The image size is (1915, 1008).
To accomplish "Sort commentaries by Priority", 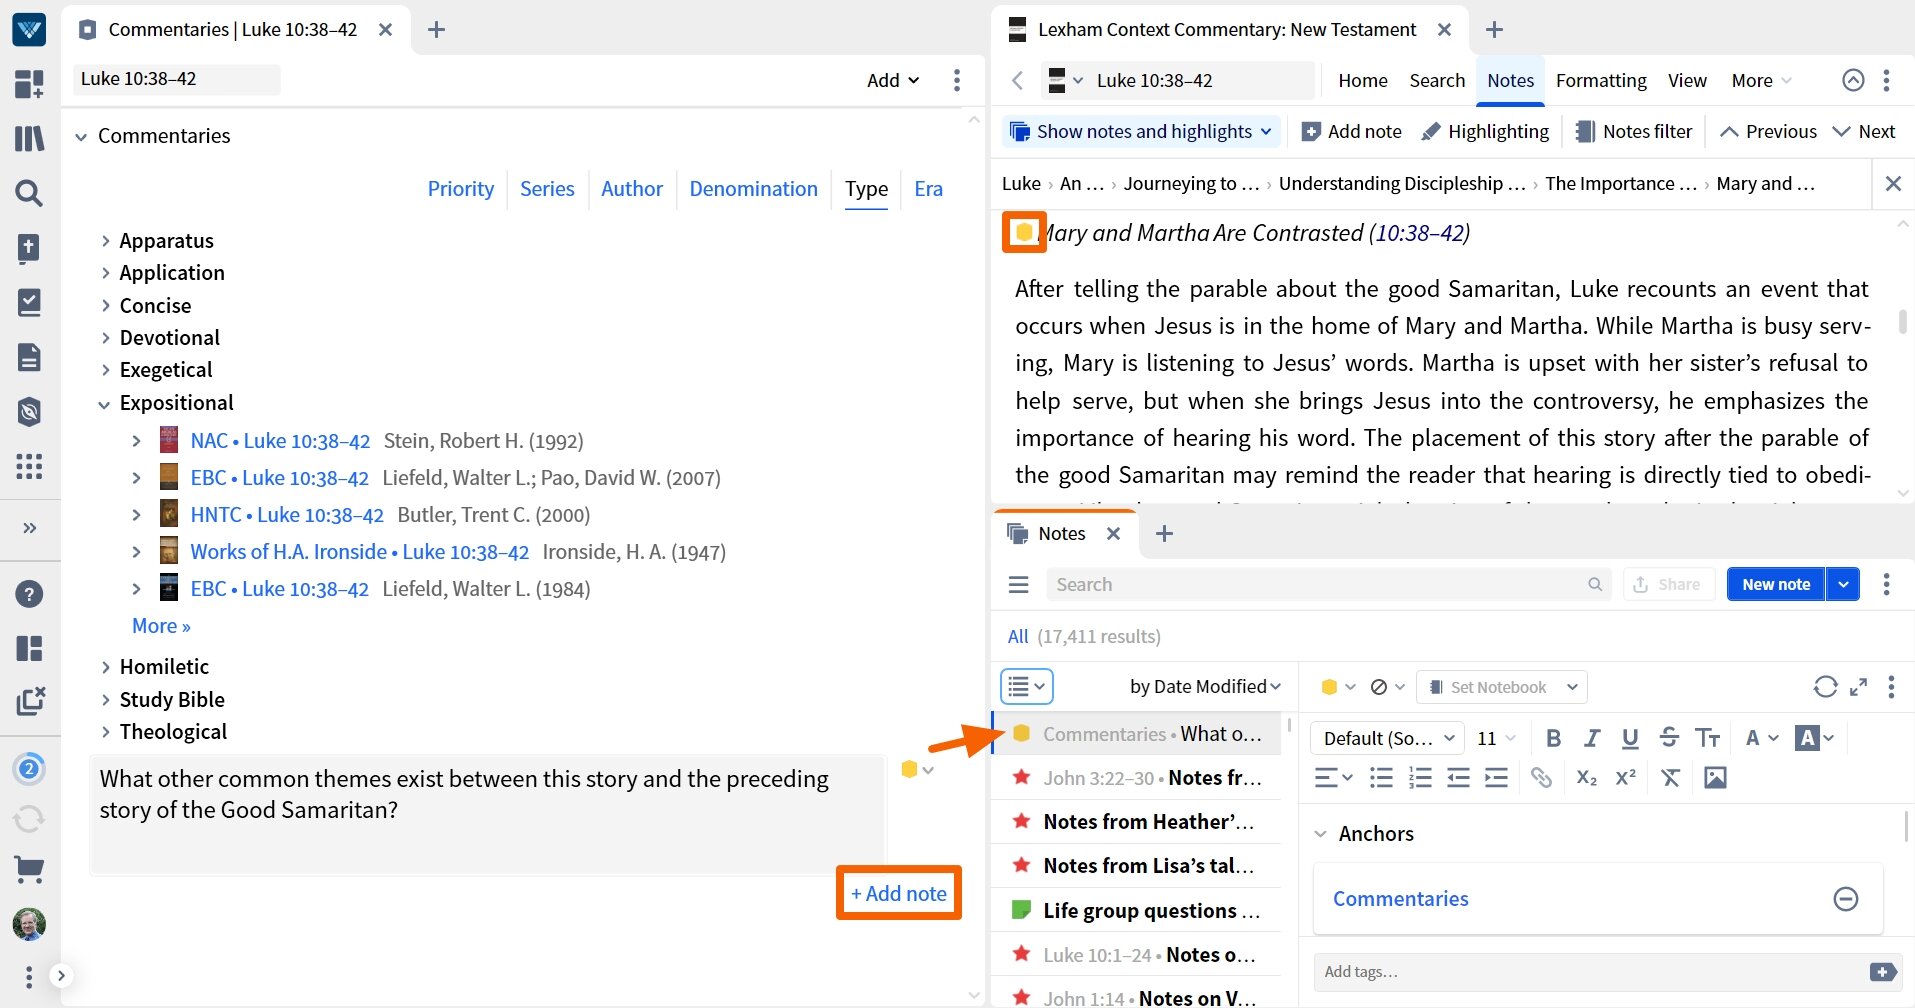I will point(461,189).
